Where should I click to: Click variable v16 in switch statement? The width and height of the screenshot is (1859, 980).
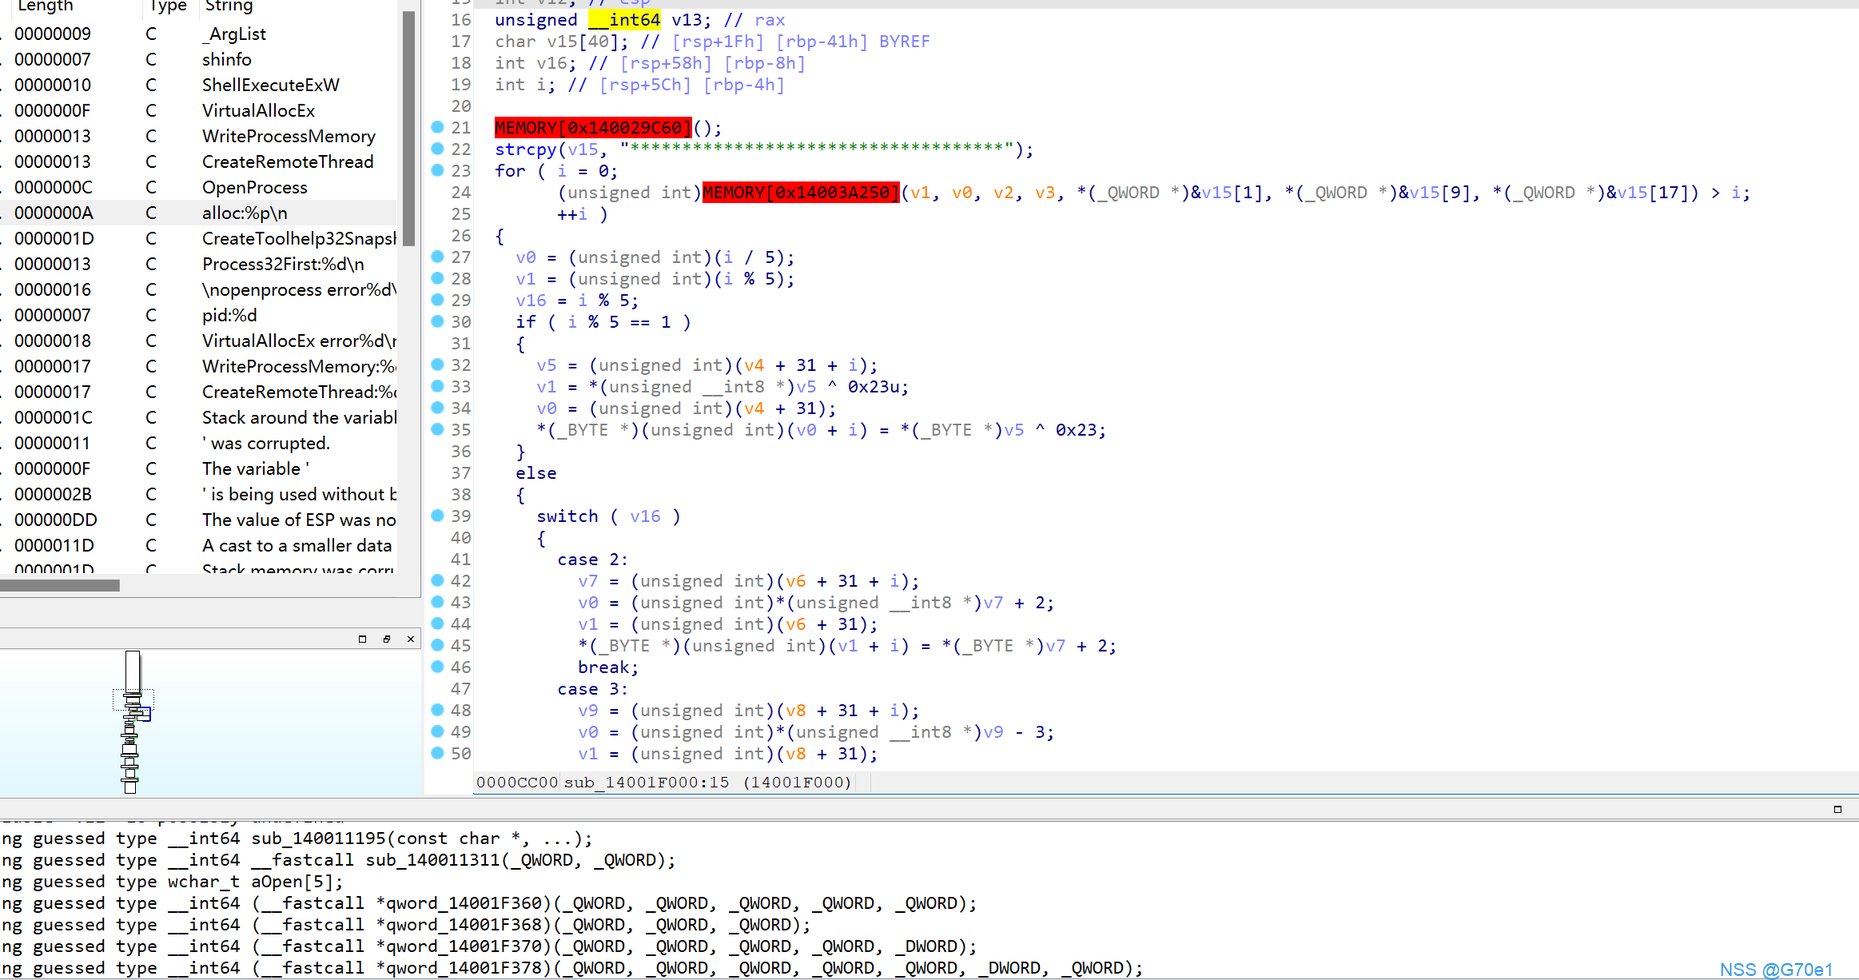(645, 516)
